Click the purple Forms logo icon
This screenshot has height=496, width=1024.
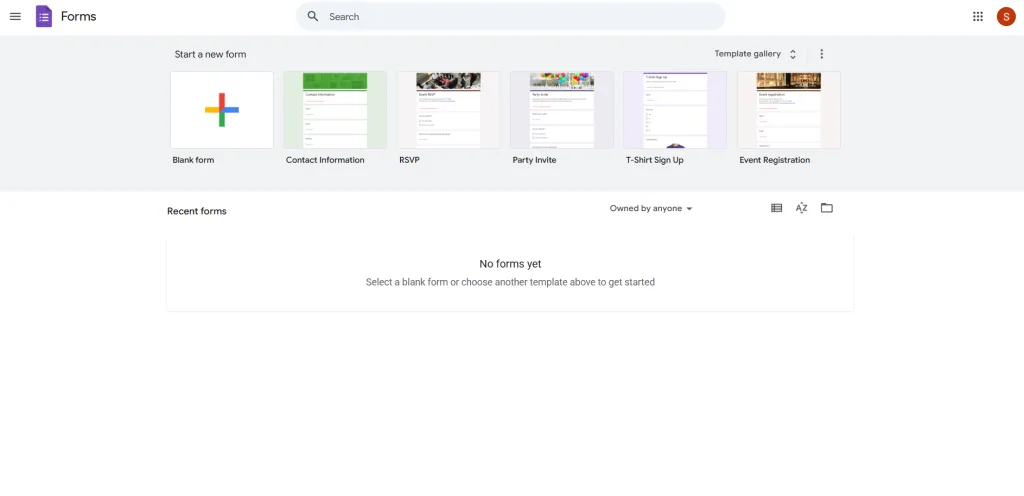[44, 16]
